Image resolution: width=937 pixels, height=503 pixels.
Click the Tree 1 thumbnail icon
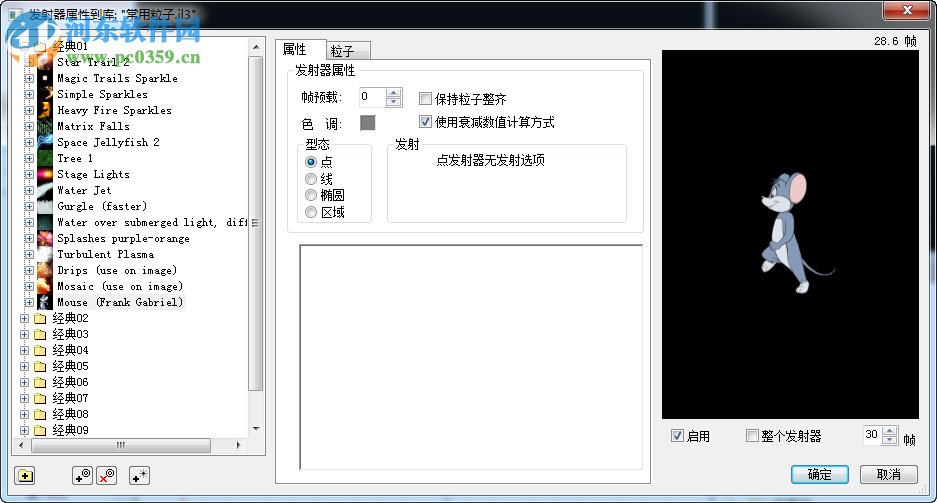coord(45,158)
